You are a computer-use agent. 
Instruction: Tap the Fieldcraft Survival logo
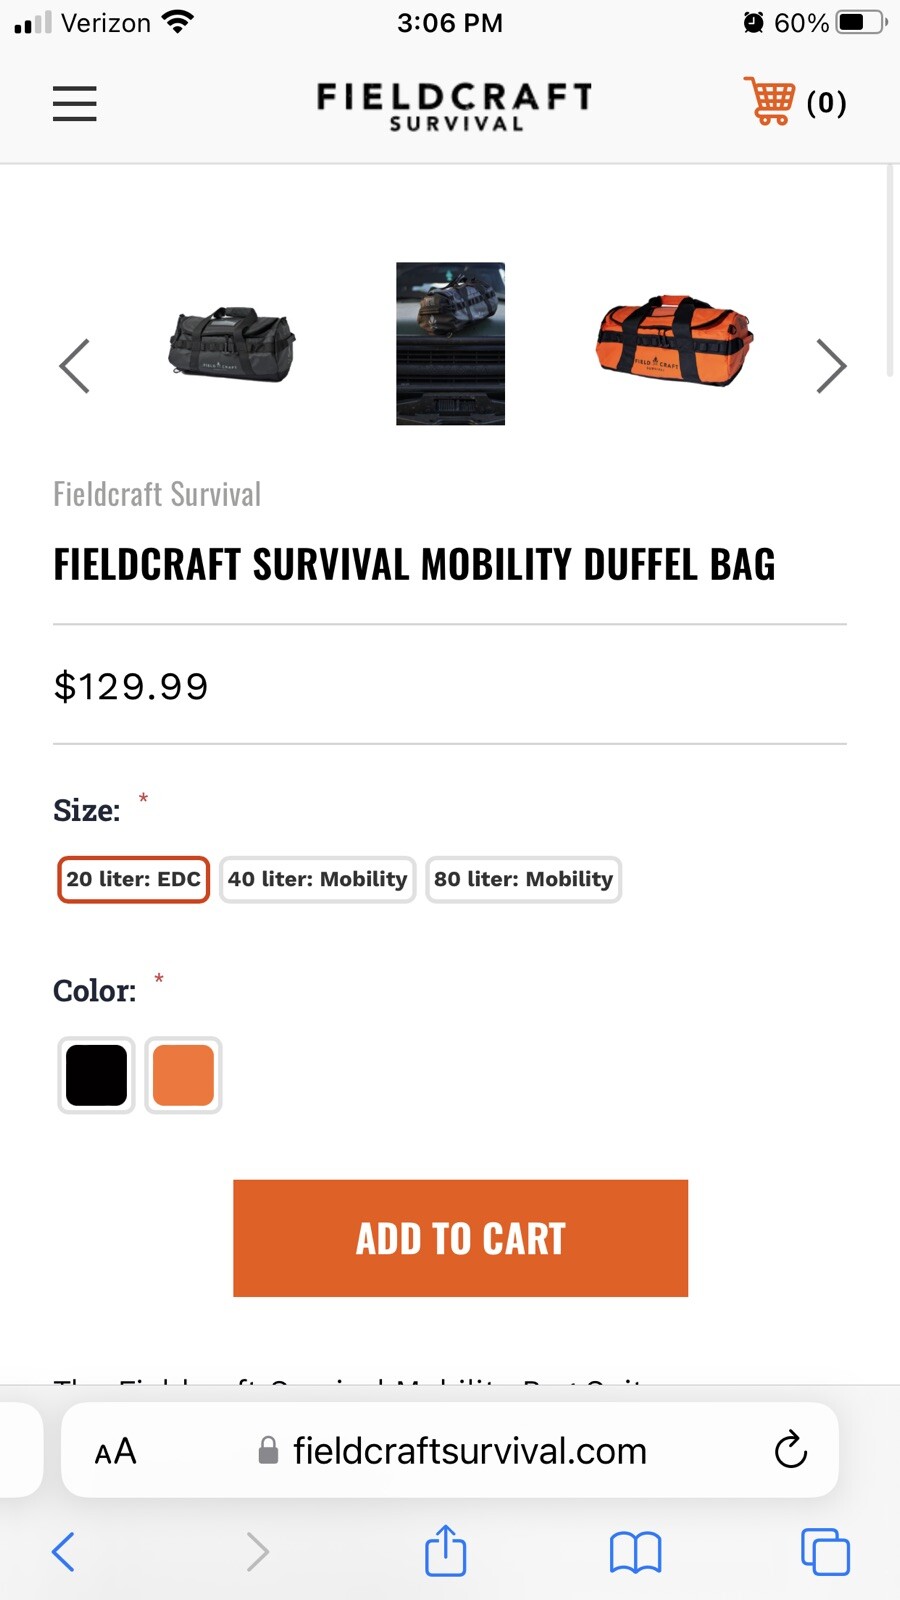click(451, 104)
